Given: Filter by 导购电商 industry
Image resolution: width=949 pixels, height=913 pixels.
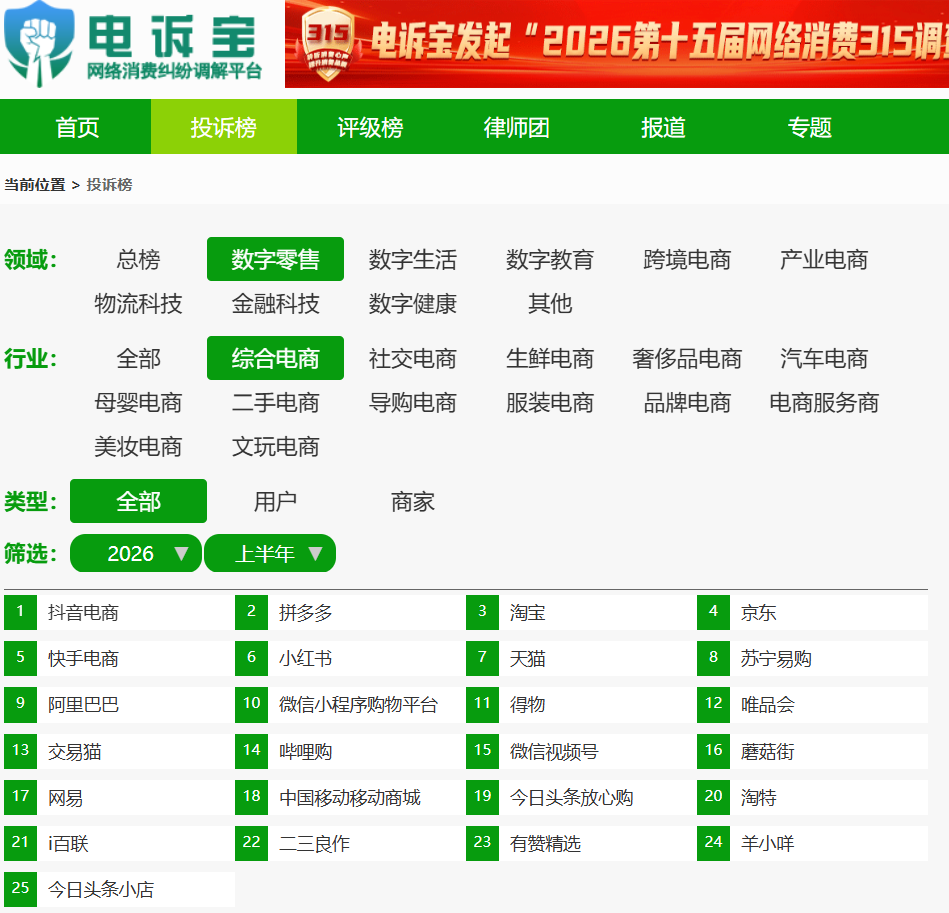Looking at the screenshot, I should click(x=413, y=403).
